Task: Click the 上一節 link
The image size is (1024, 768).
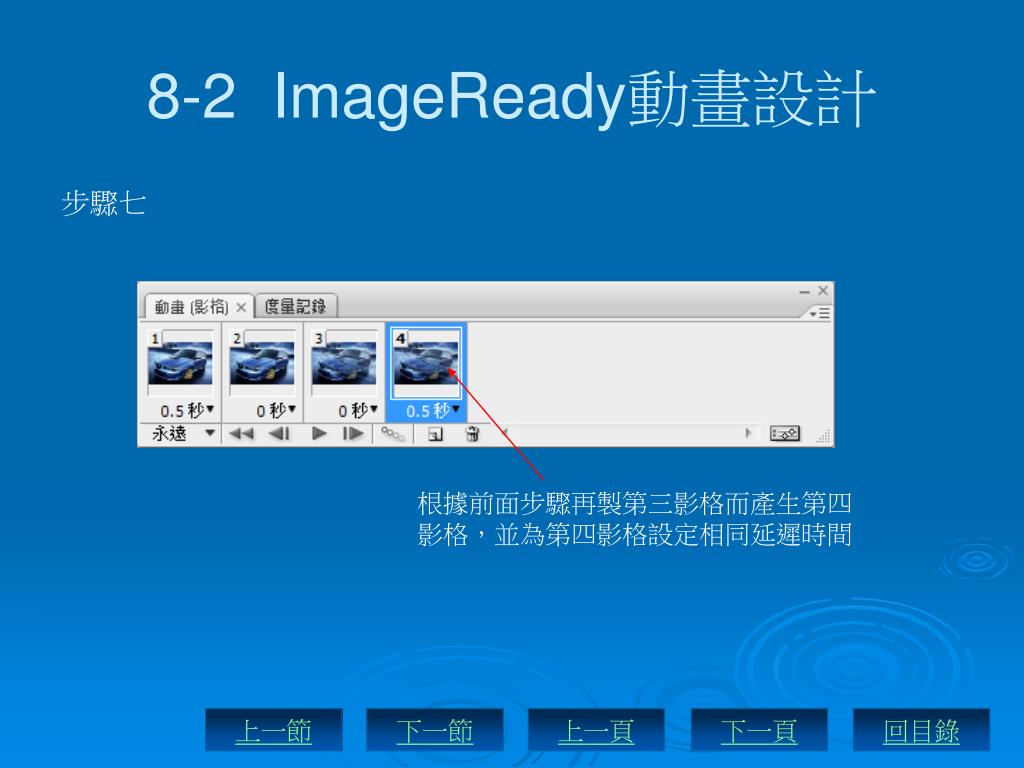Action: click(274, 731)
